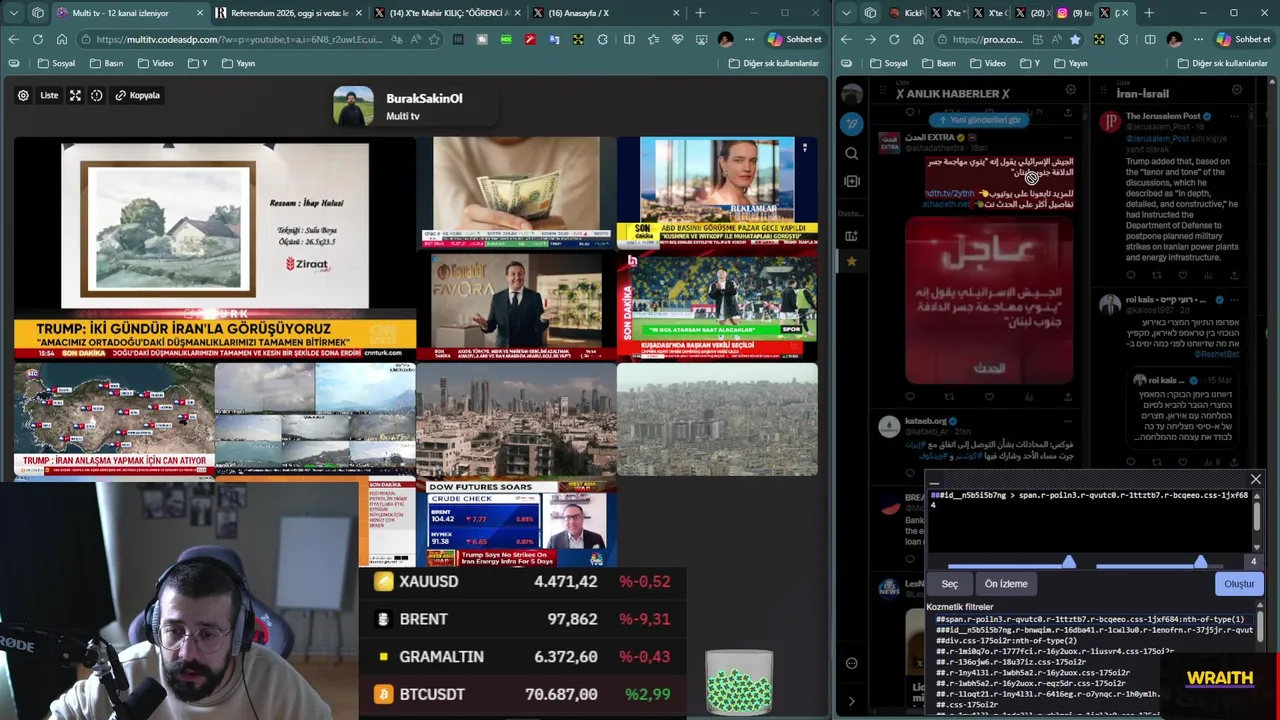Open favorites list icon in left browser
The width and height of the screenshot is (1280, 720).
point(653,39)
